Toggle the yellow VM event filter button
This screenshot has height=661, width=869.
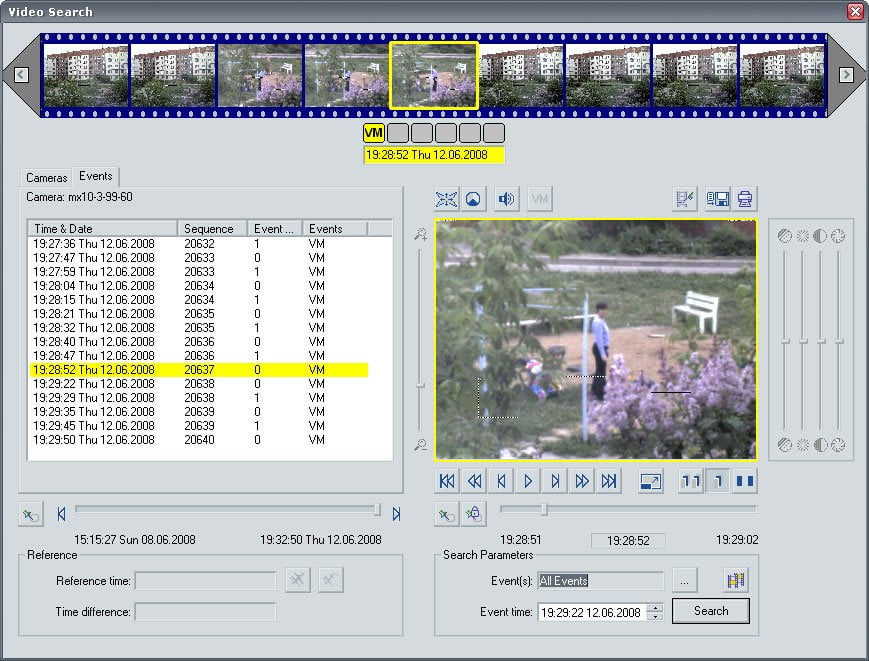pyautogui.click(x=374, y=133)
